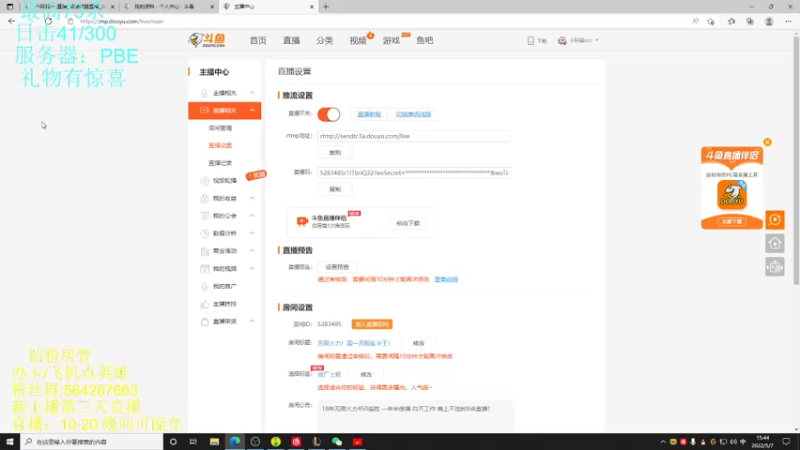Open 鱼吧 in top navigation
Image resolution: width=800 pixels, height=450 pixels.
click(424, 40)
